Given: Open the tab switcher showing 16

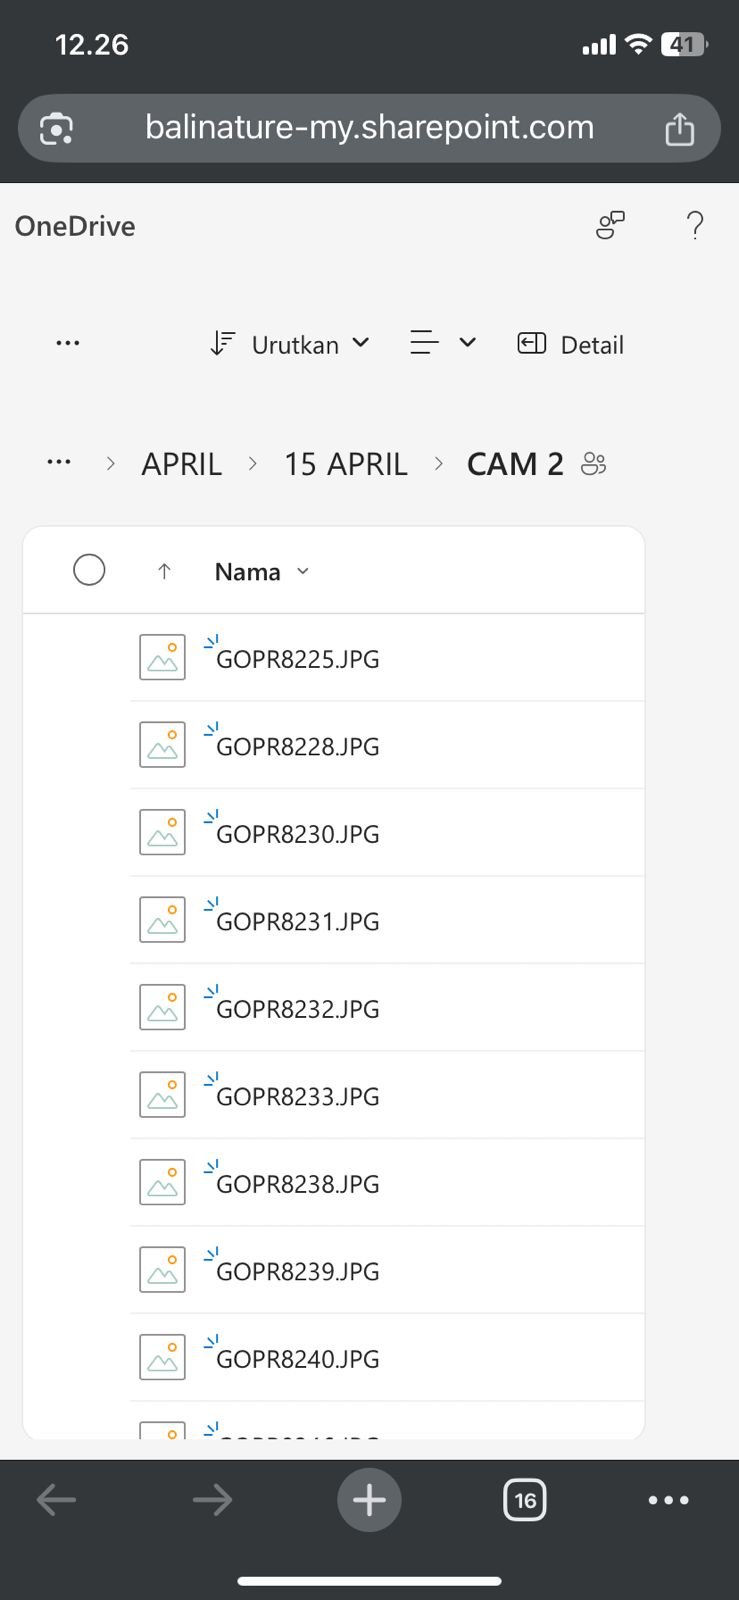Looking at the screenshot, I should point(525,1500).
